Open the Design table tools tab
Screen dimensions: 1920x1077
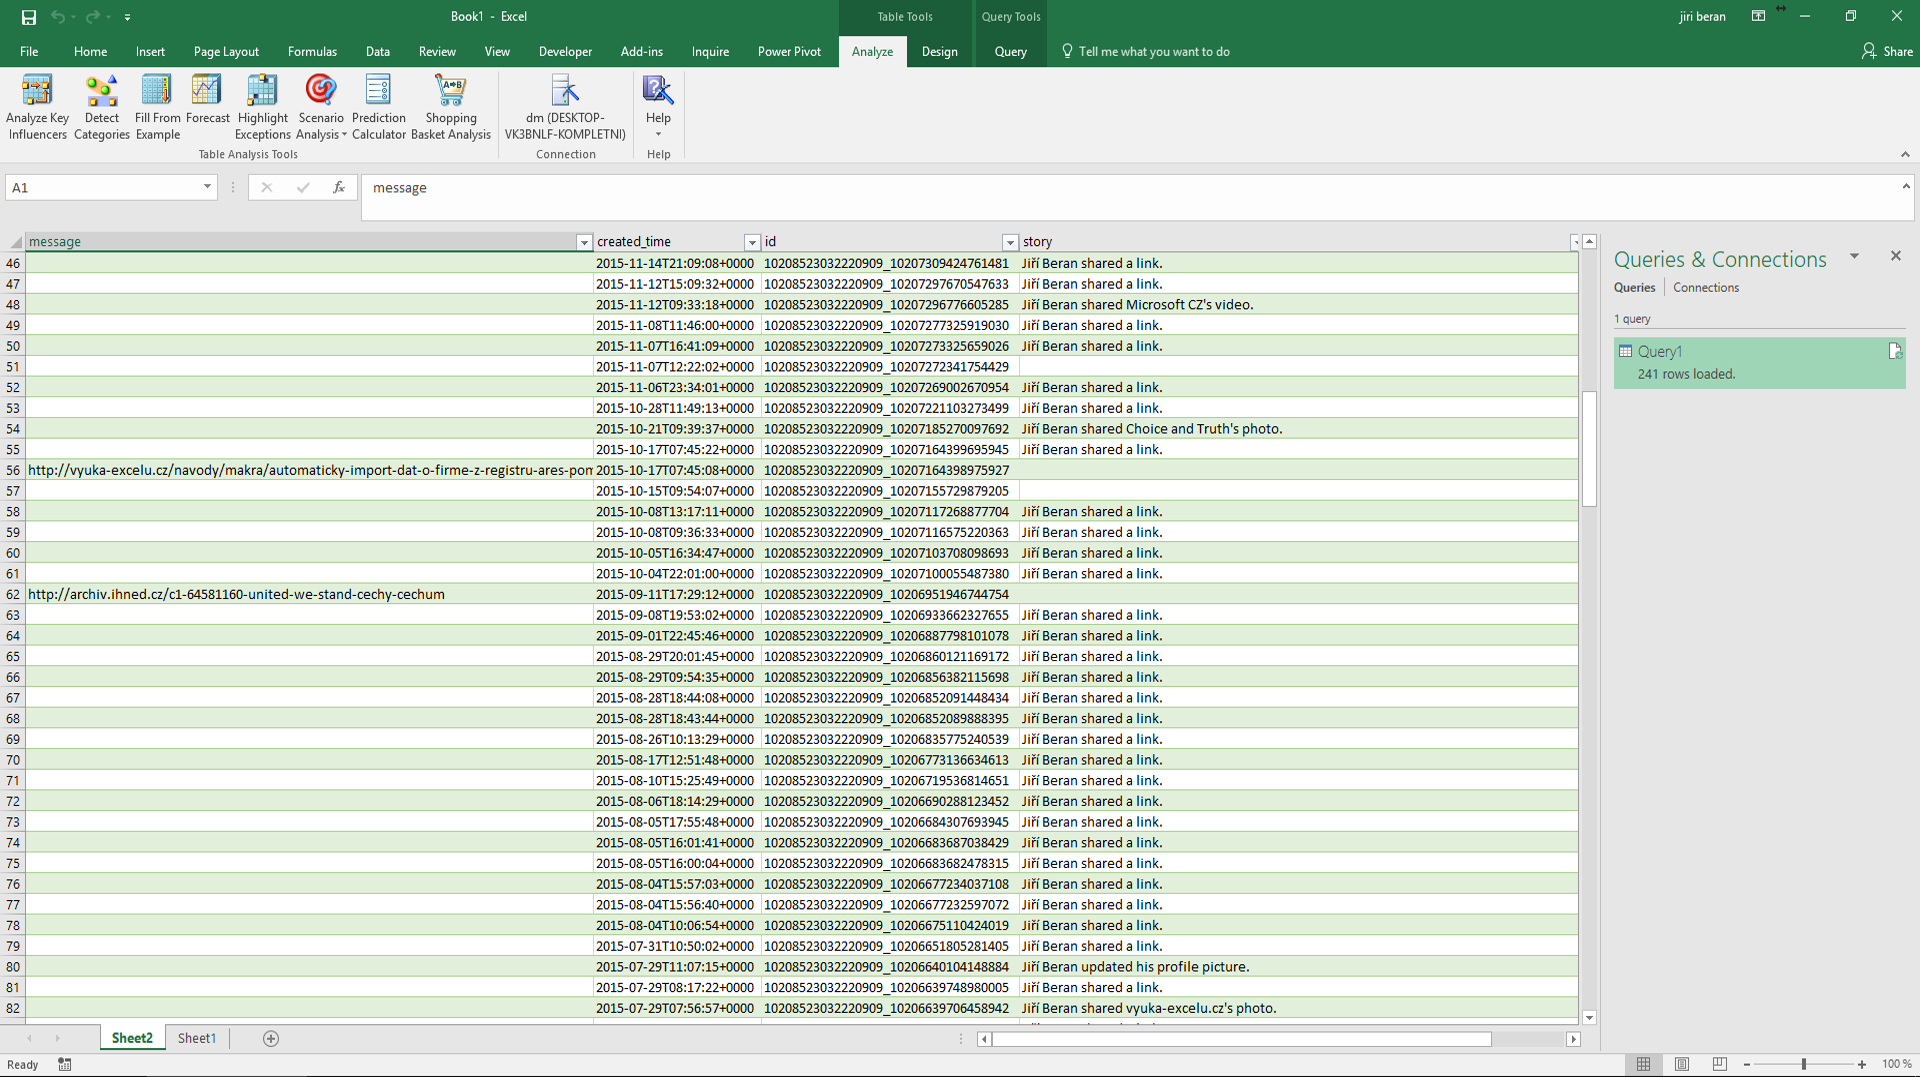tap(939, 51)
